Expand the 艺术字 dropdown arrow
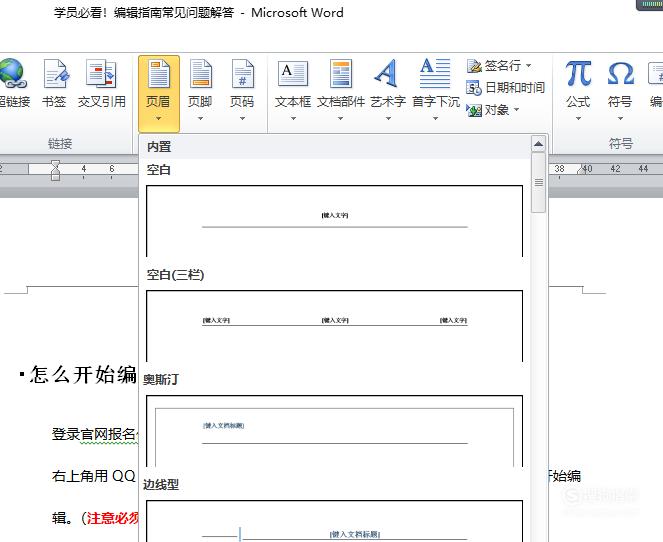This screenshot has width=663, height=542. (388, 119)
